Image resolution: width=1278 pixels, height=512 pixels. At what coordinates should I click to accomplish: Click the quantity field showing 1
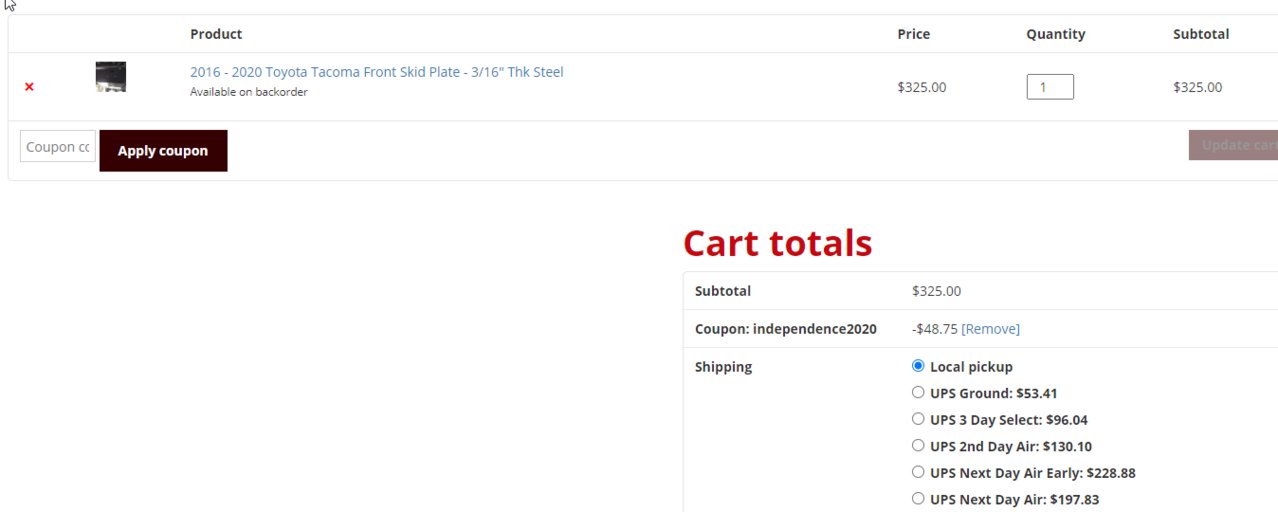[x=1050, y=87]
